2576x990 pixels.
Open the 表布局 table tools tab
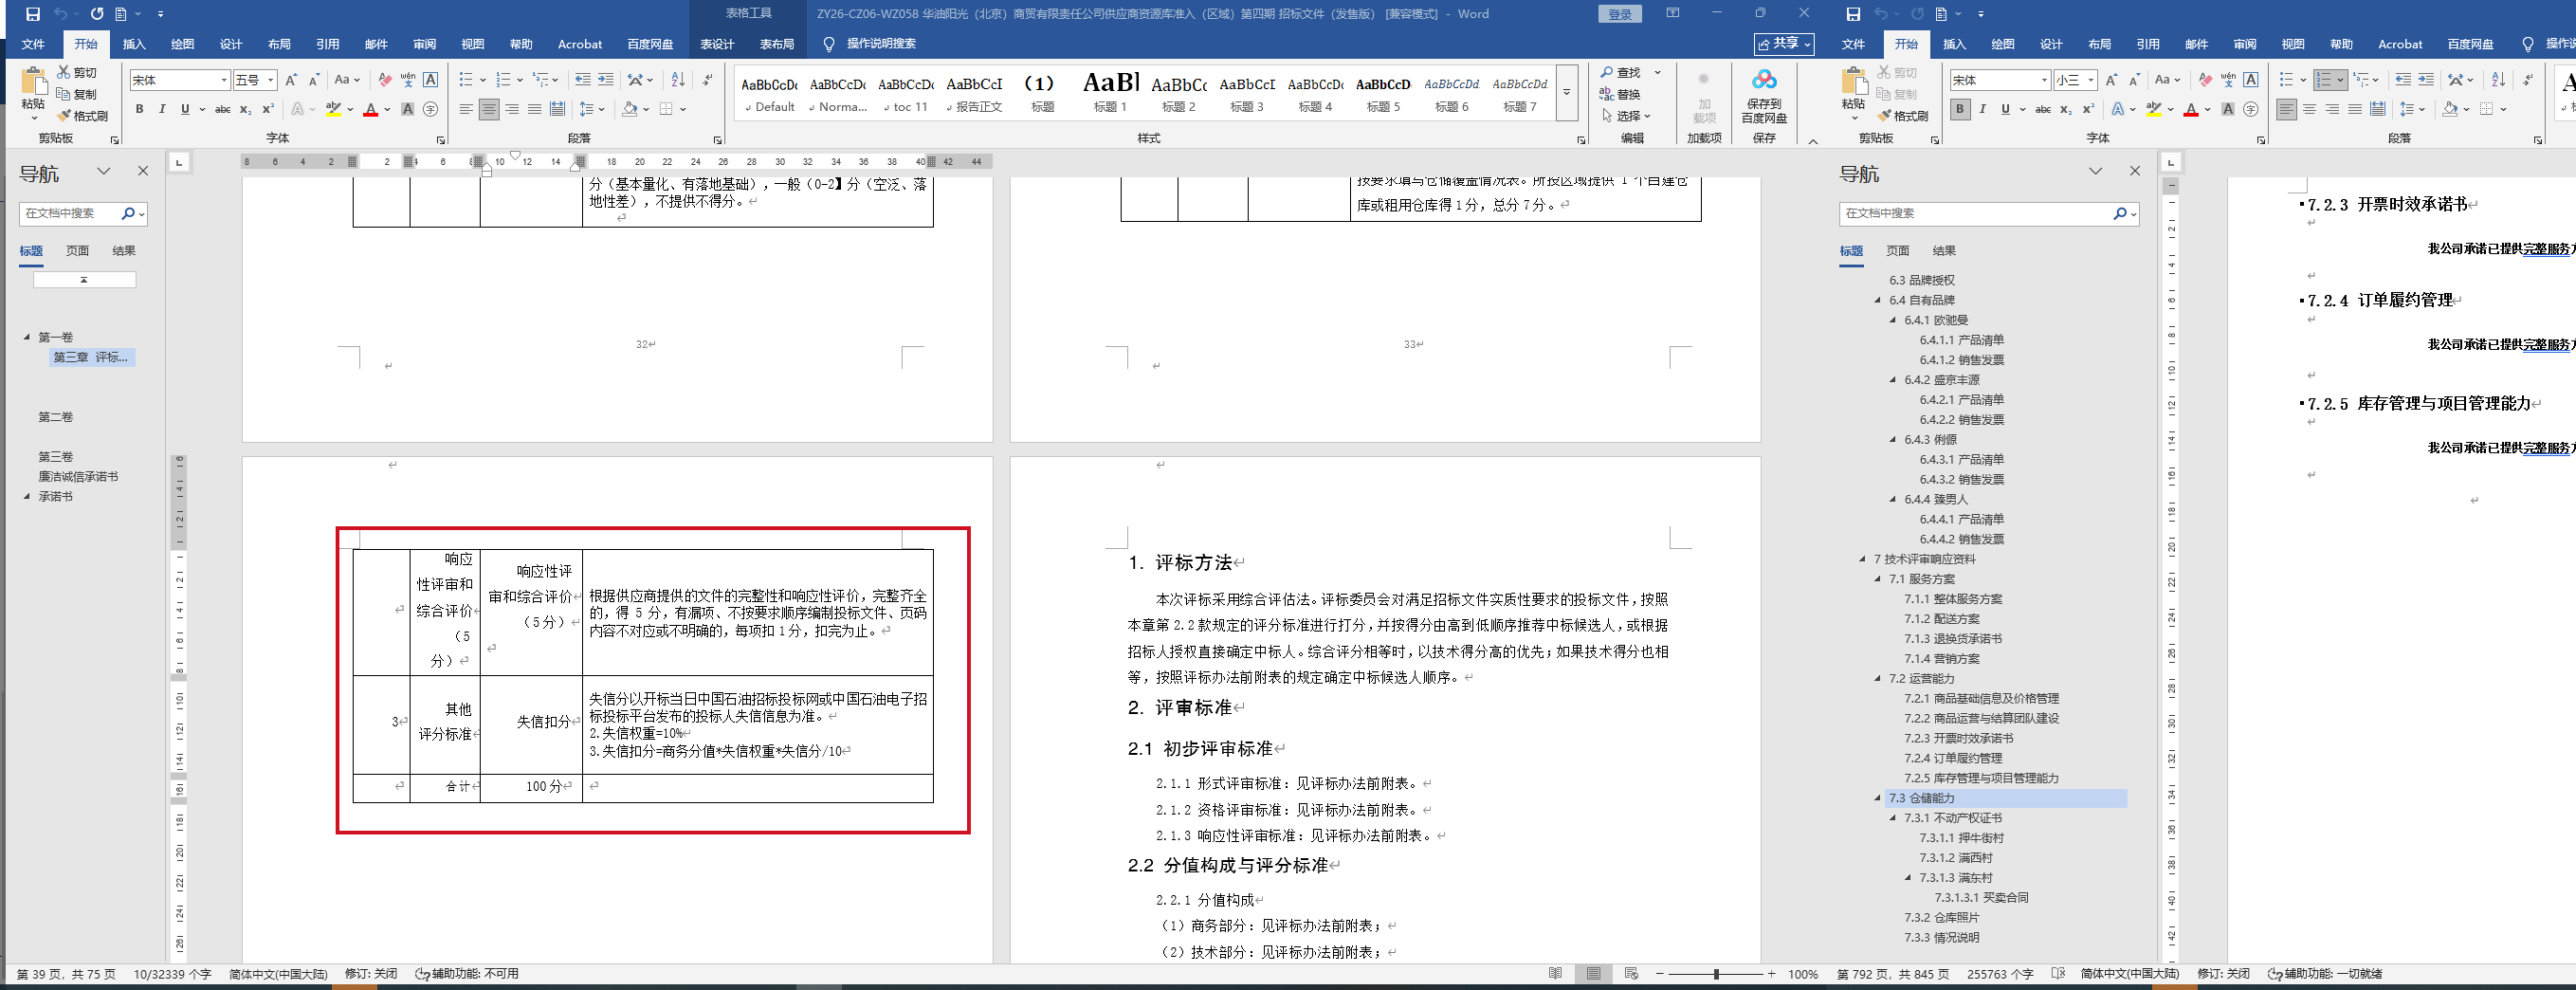point(777,44)
